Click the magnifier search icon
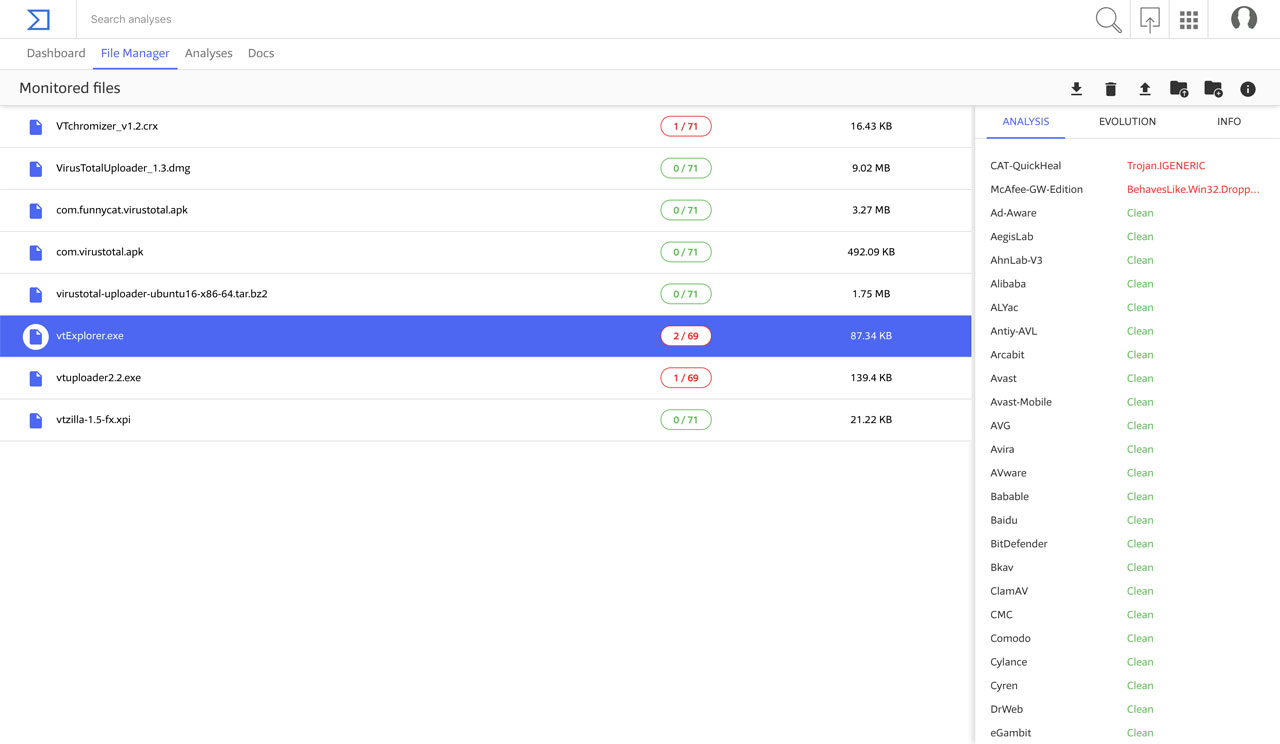Image resolution: width=1280 pixels, height=744 pixels. (1108, 19)
